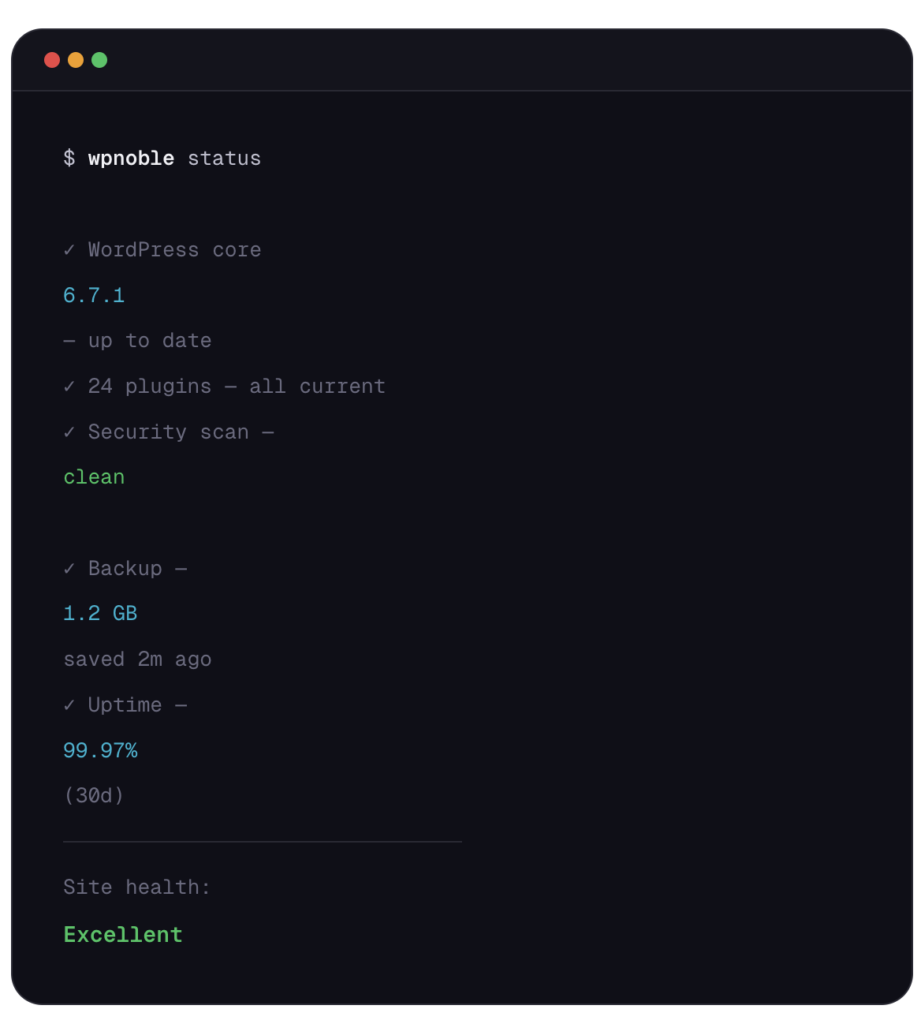The height and width of the screenshot is (1024, 921).
Task: Click the saved 2m ago text
Action: (137, 659)
